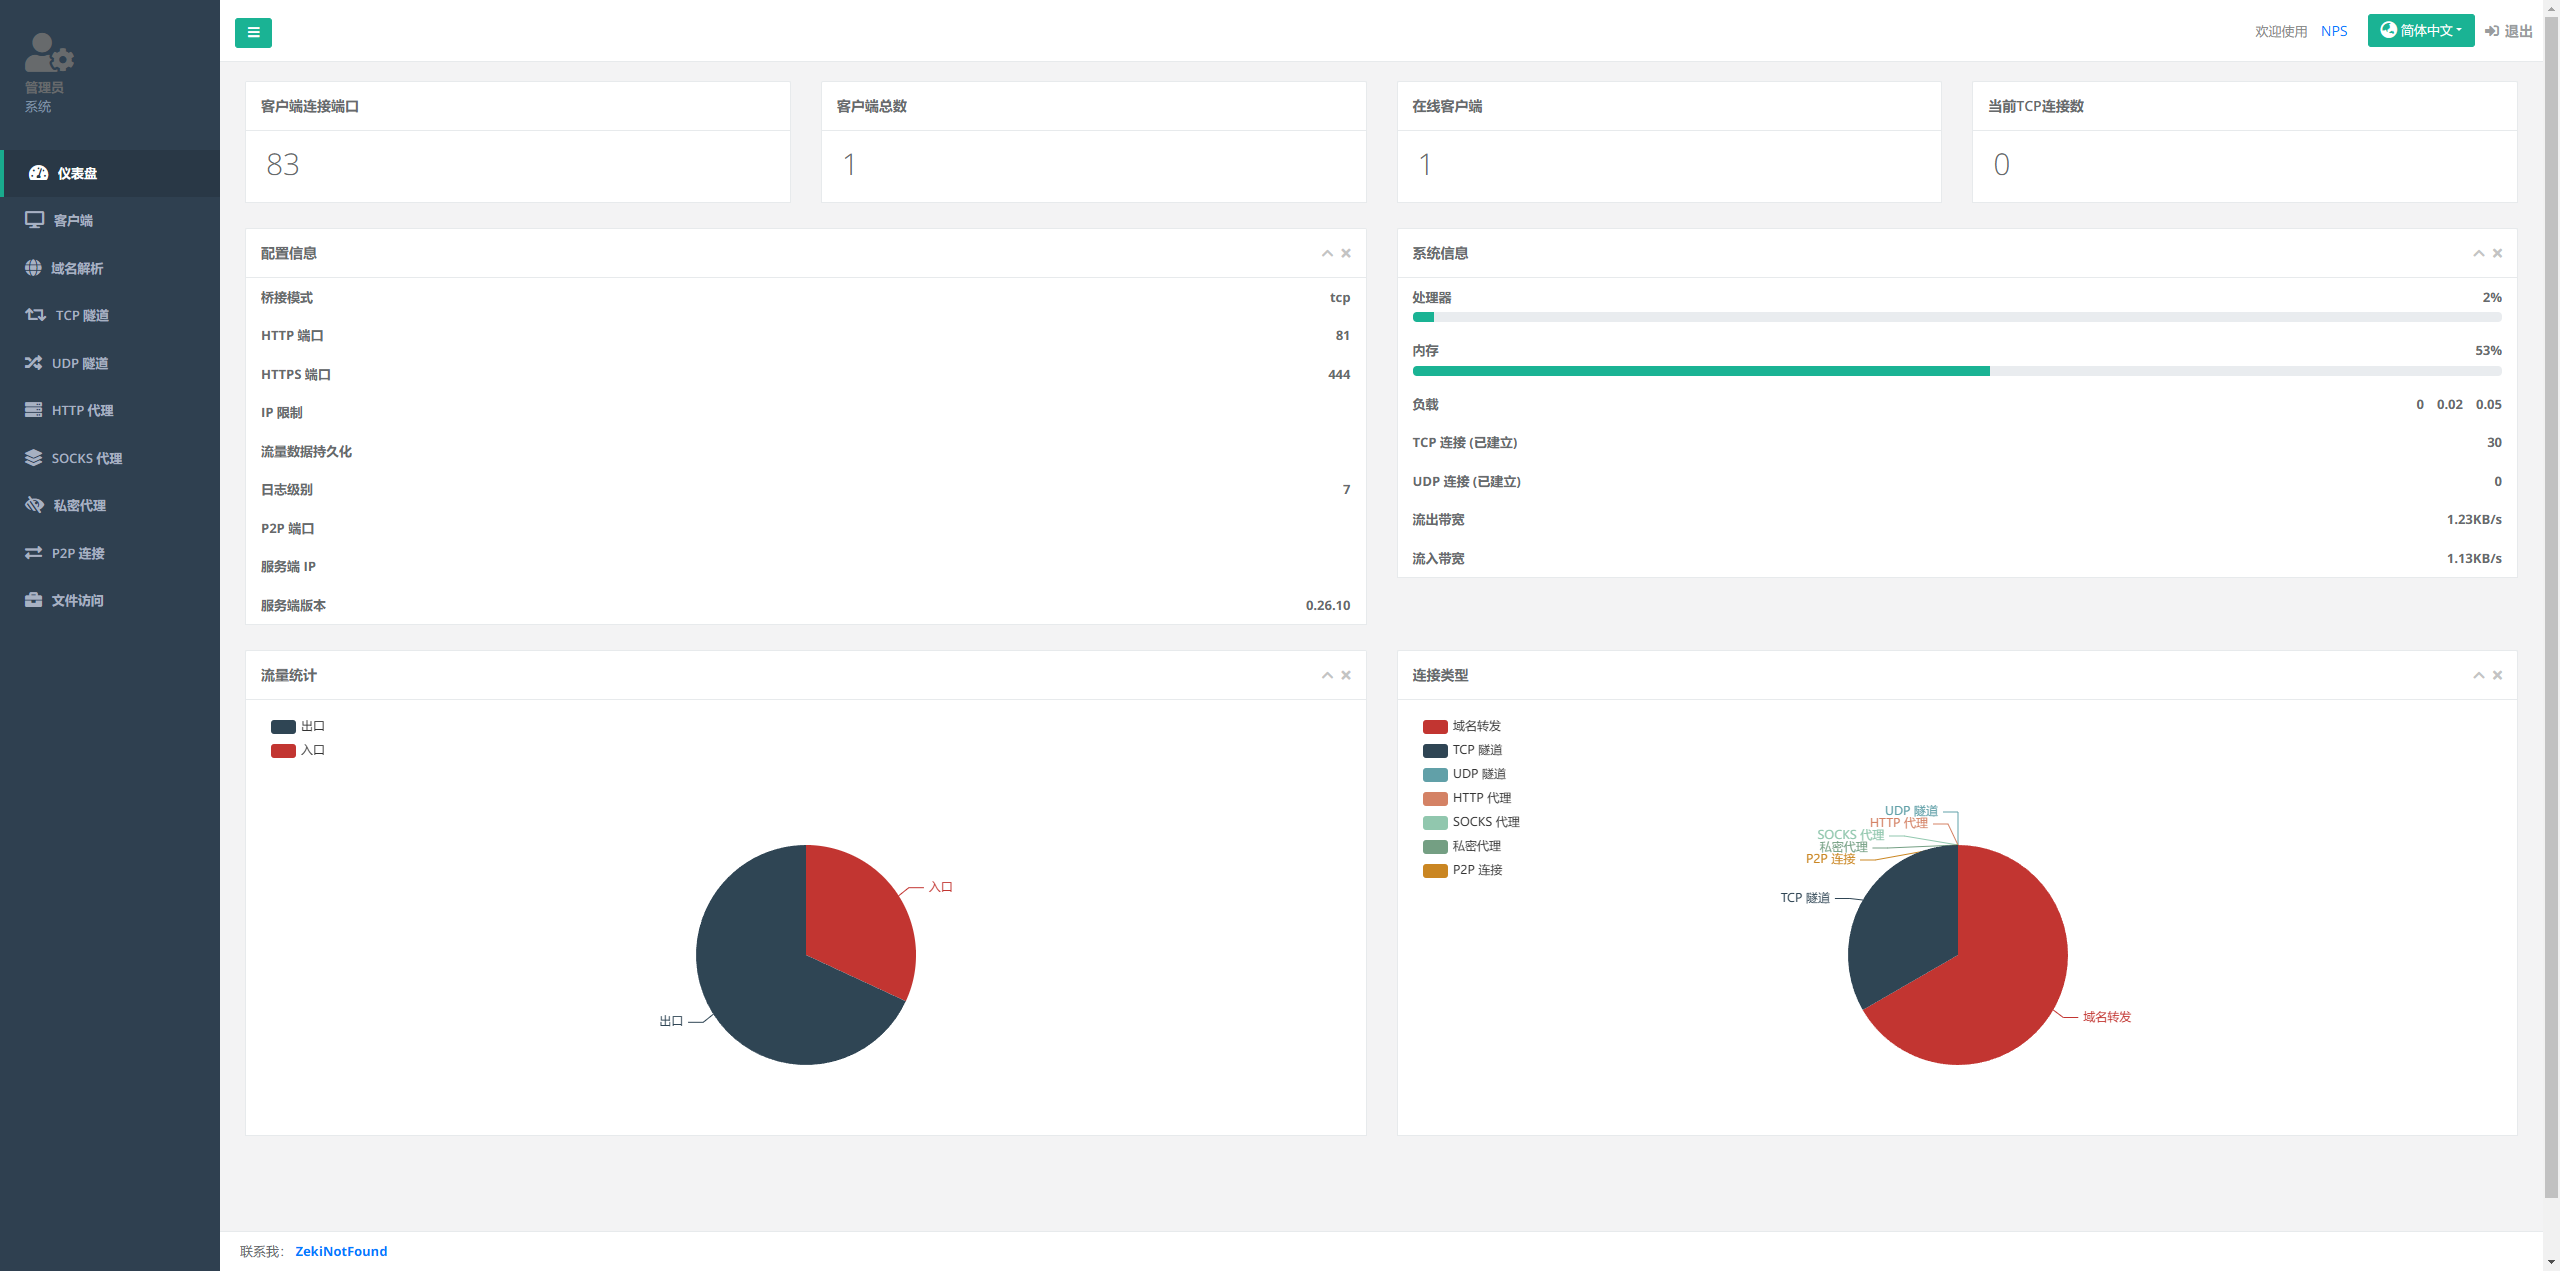Click the 流入带宽 value 1.13KB/s
Viewport: 2560px width, 1271px height.
(x=2474, y=558)
